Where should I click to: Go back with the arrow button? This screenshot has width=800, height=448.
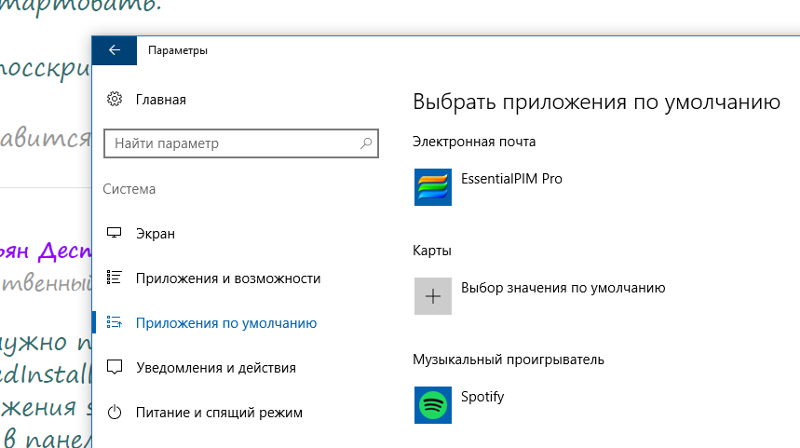pyautogui.click(x=114, y=50)
